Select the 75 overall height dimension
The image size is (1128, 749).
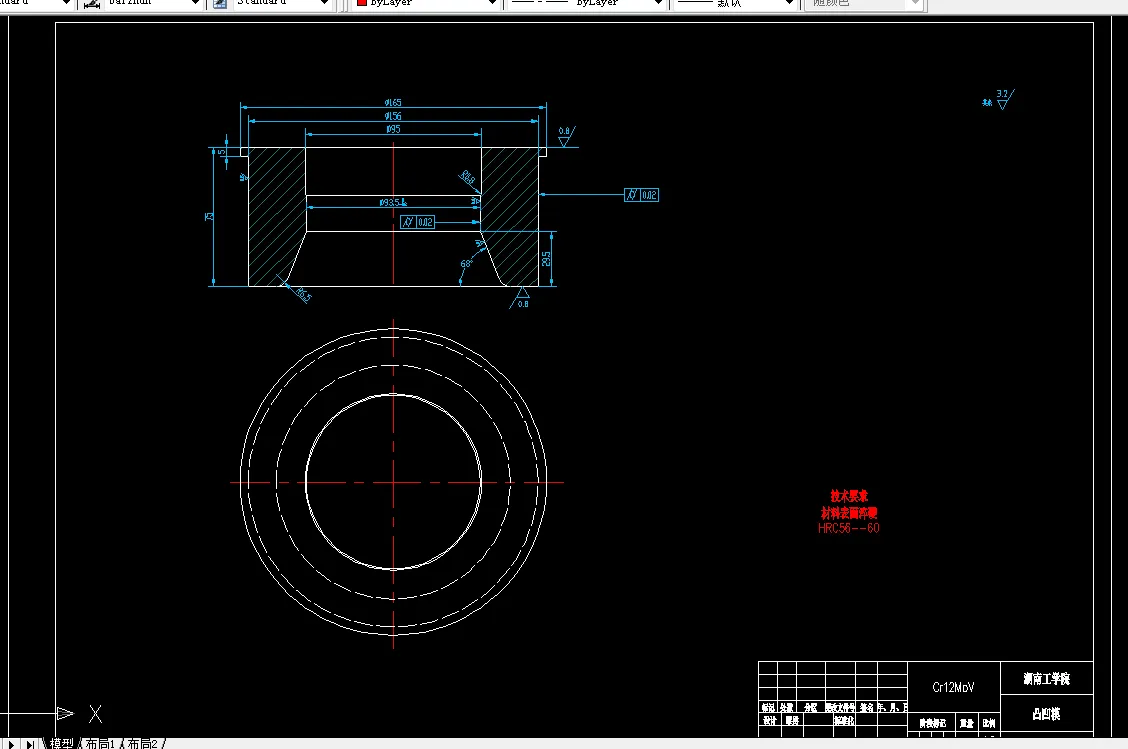point(209,216)
